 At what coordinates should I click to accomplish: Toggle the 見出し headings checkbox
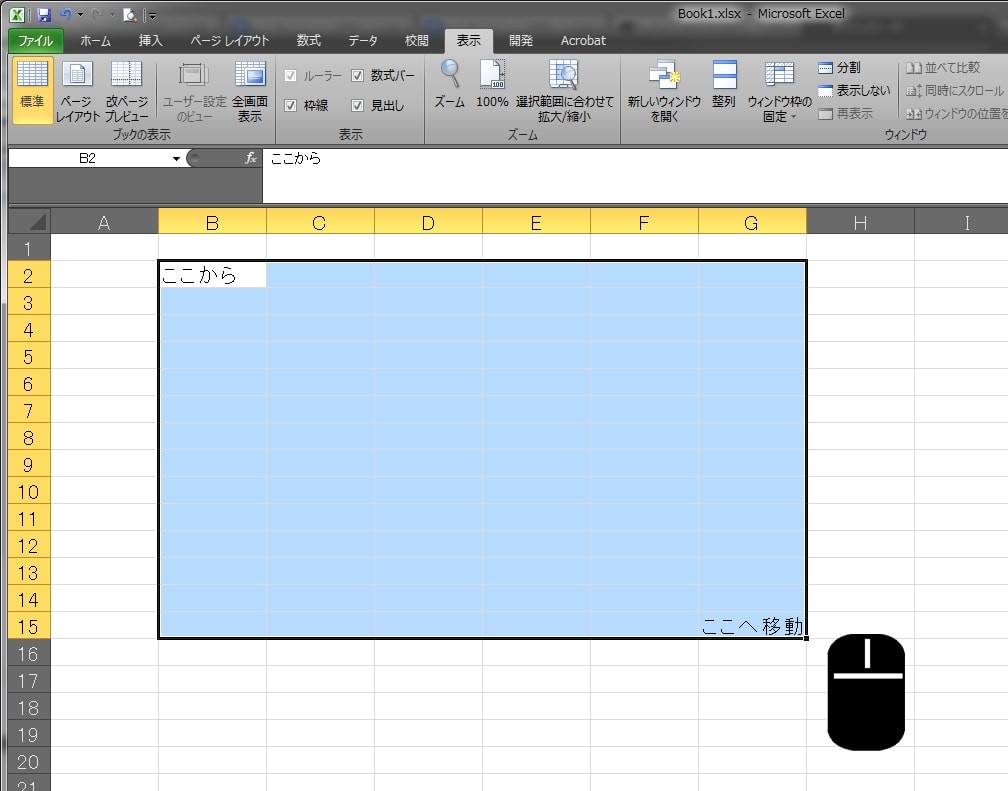(x=357, y=104)
